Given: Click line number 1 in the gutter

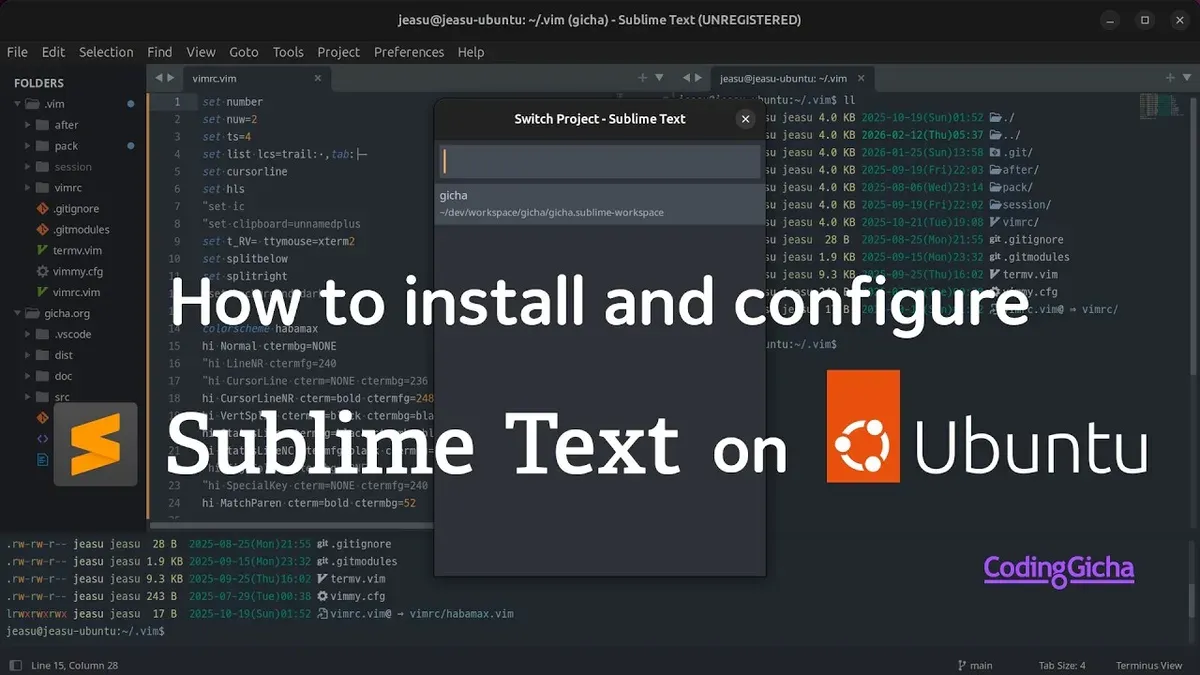Looking at the screenshot, I should [177, 102].
